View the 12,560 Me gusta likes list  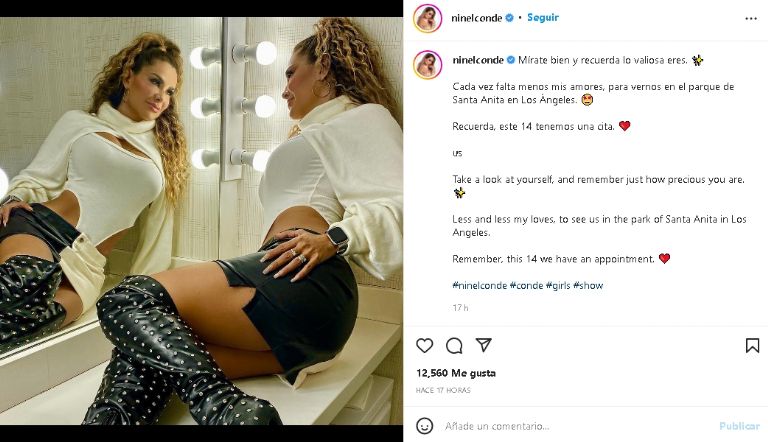pos(456,373)
